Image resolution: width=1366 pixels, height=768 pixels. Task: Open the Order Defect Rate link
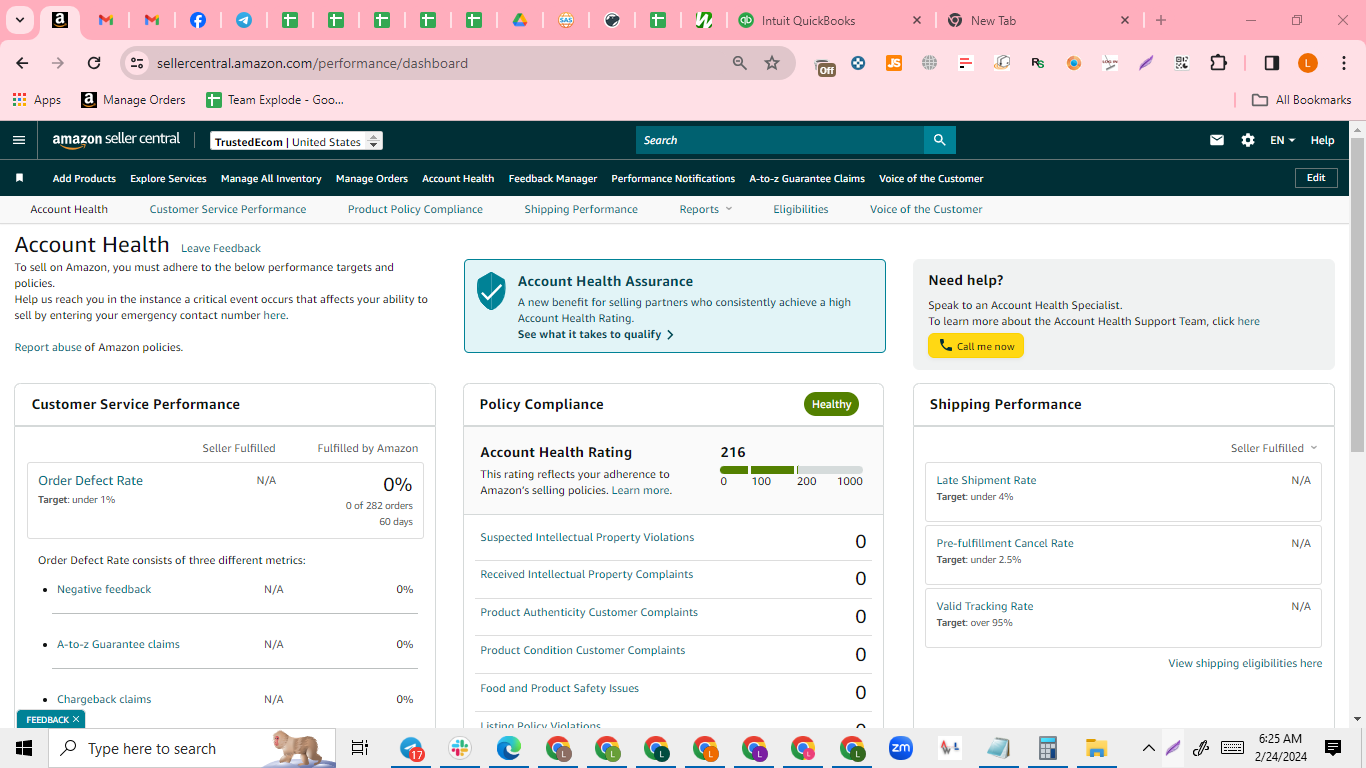(90, 480)
